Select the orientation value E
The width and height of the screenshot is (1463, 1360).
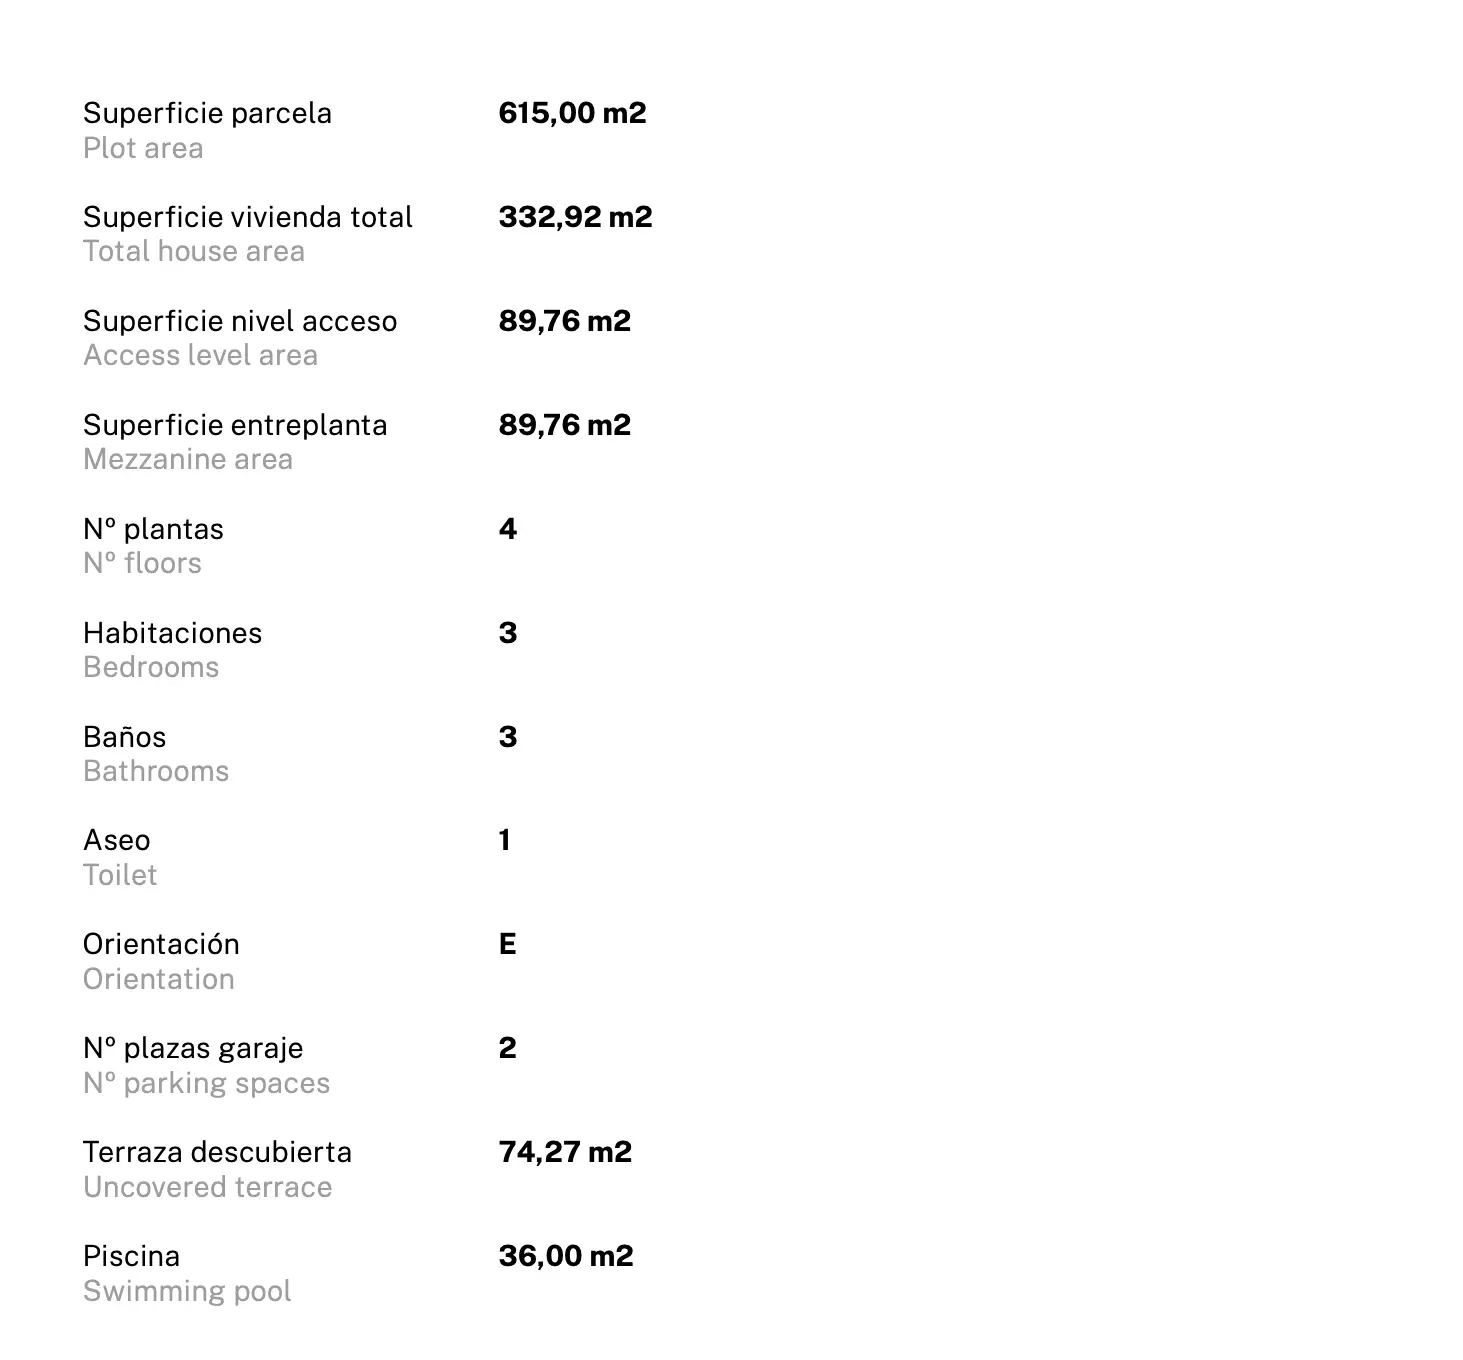[x=508, y=944]
